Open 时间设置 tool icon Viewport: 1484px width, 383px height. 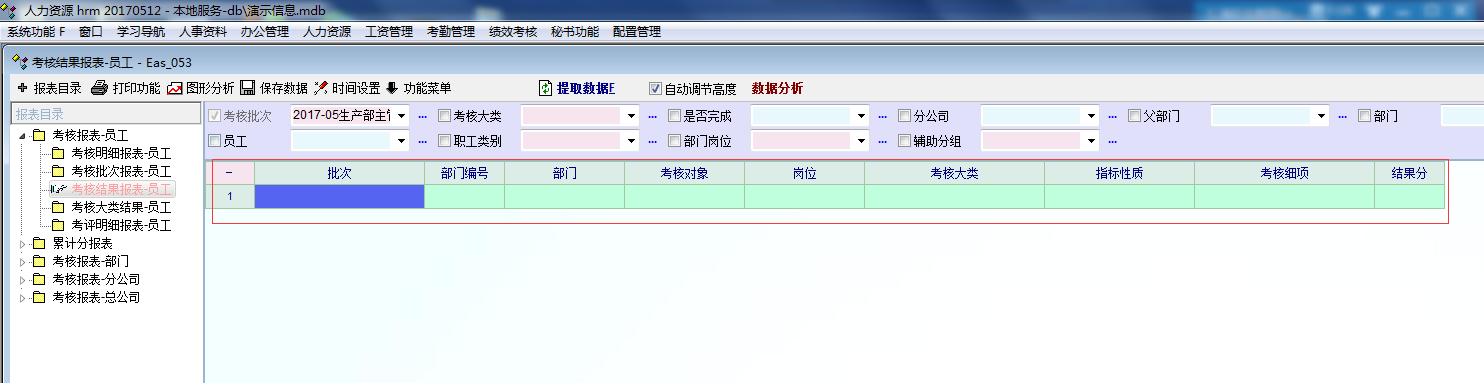tap(321, 88)
